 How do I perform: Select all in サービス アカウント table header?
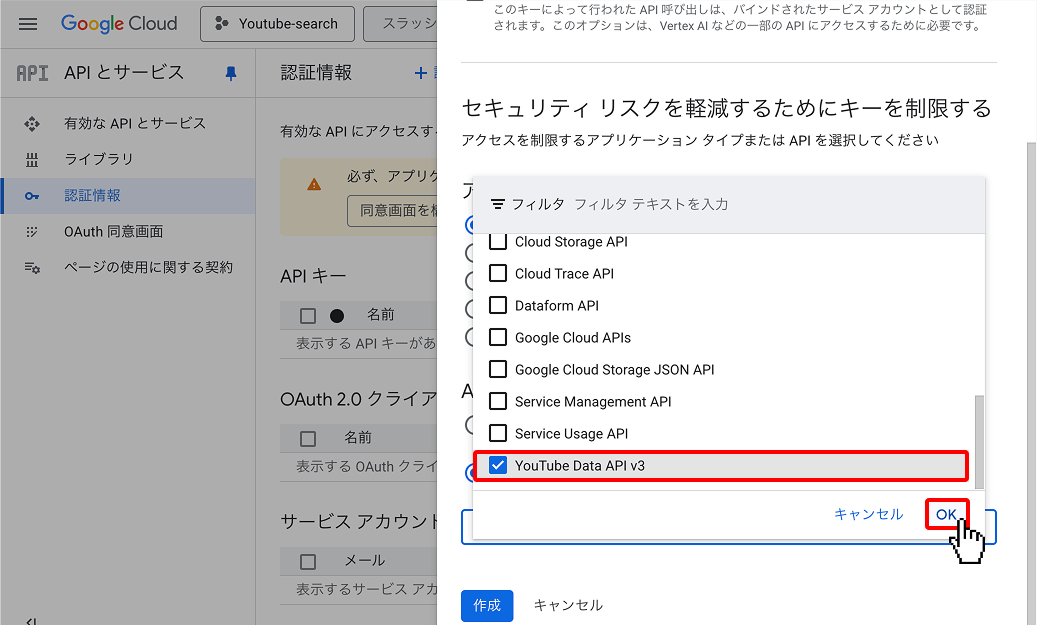tap(308, 562)
